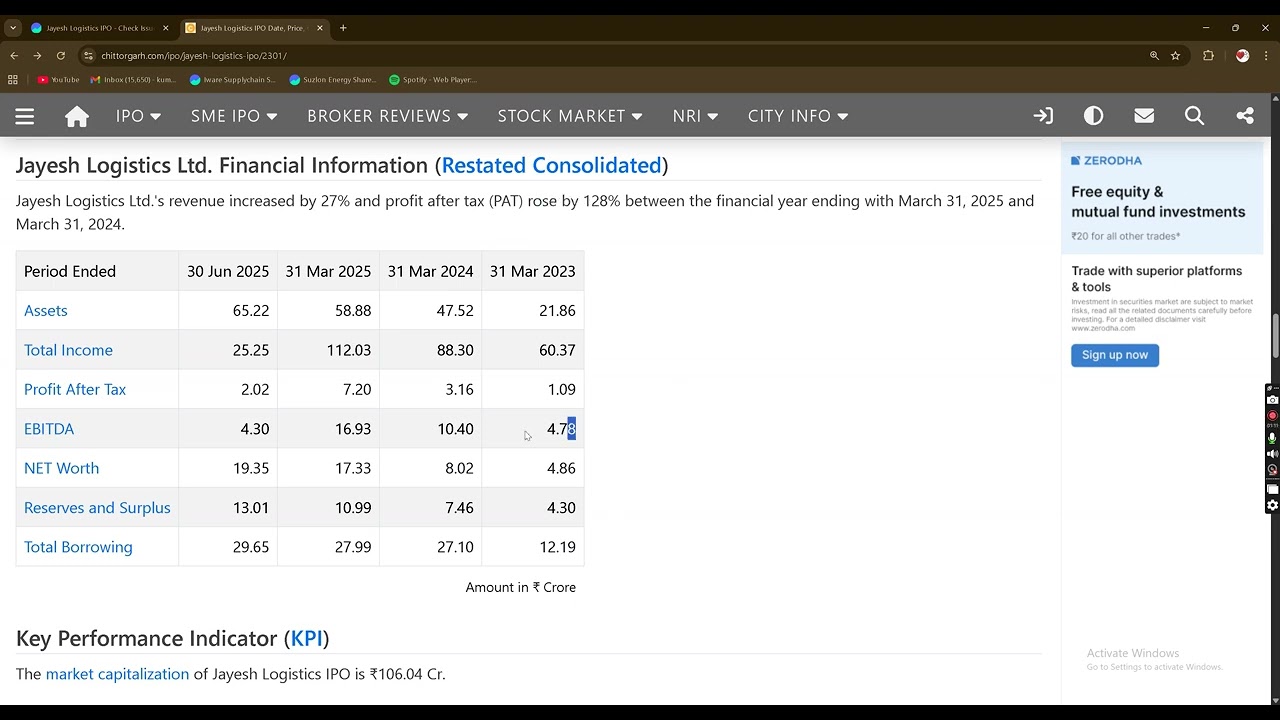Open the 'Restated Consolidated' link
The height and width of the screenshot is (720, 1280).
551,165
